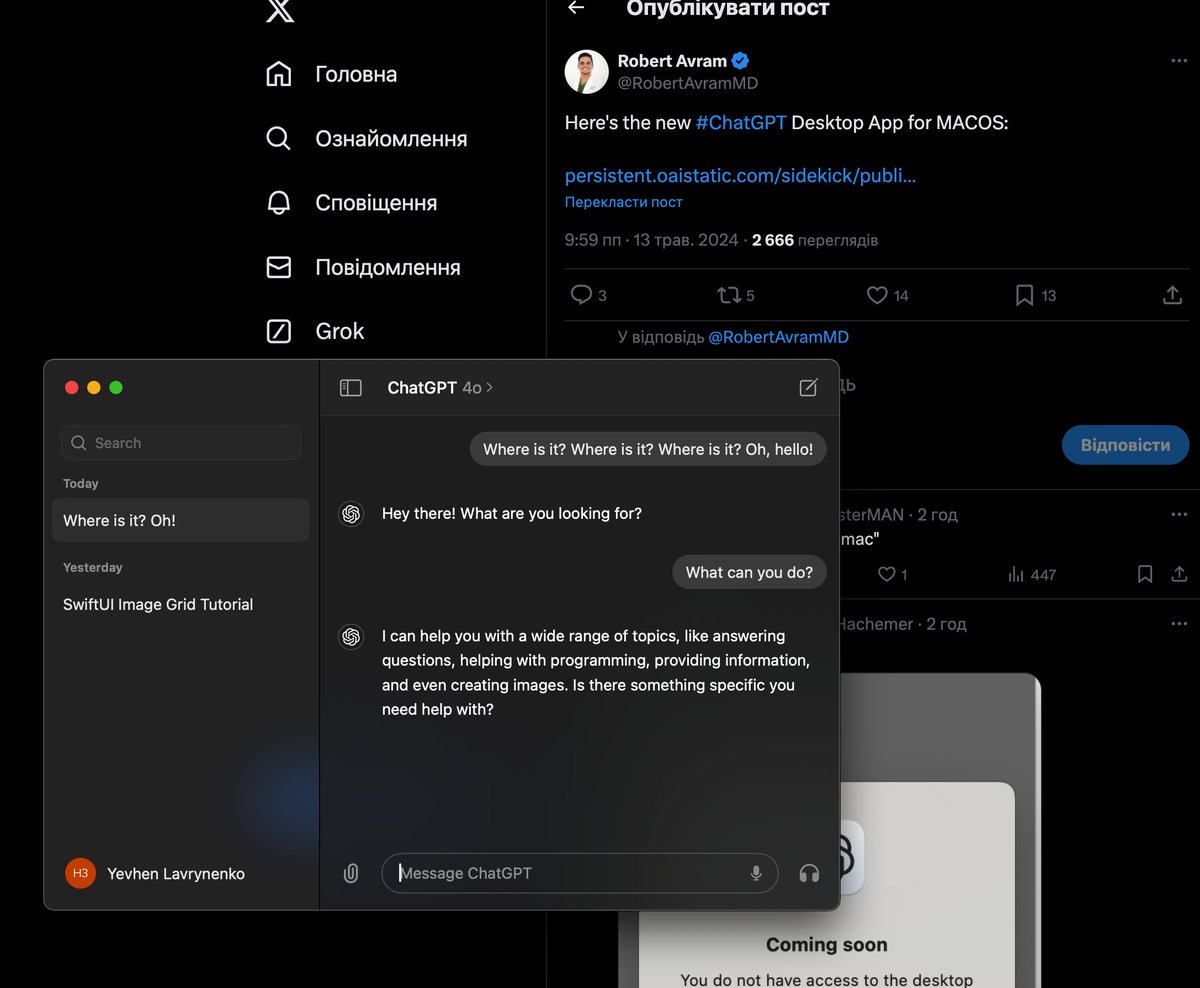Dictate a message with the microphone icon

click(755, 873)
